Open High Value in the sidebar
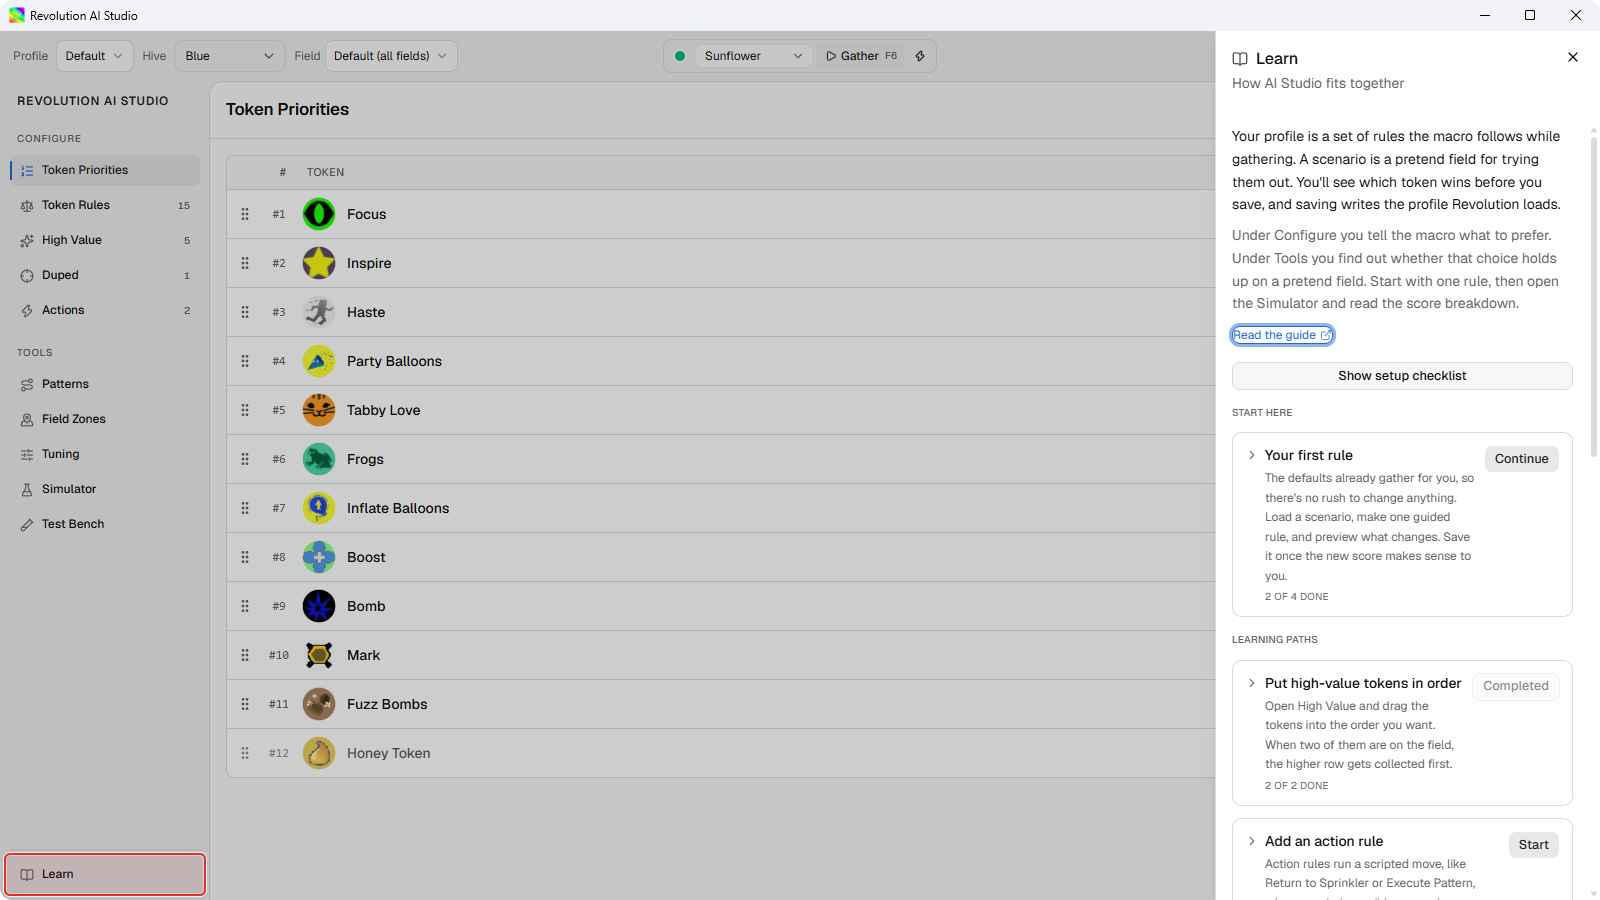The image size is (1600, 900). click(105, 240)
